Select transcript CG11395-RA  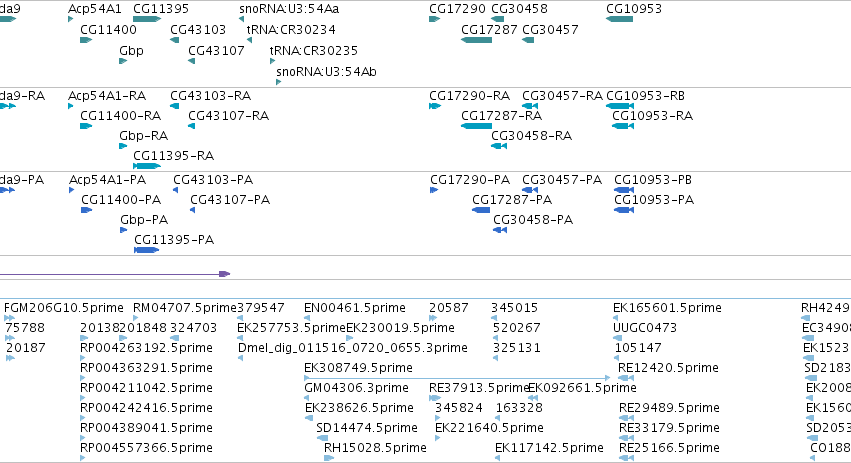(174, 156)
